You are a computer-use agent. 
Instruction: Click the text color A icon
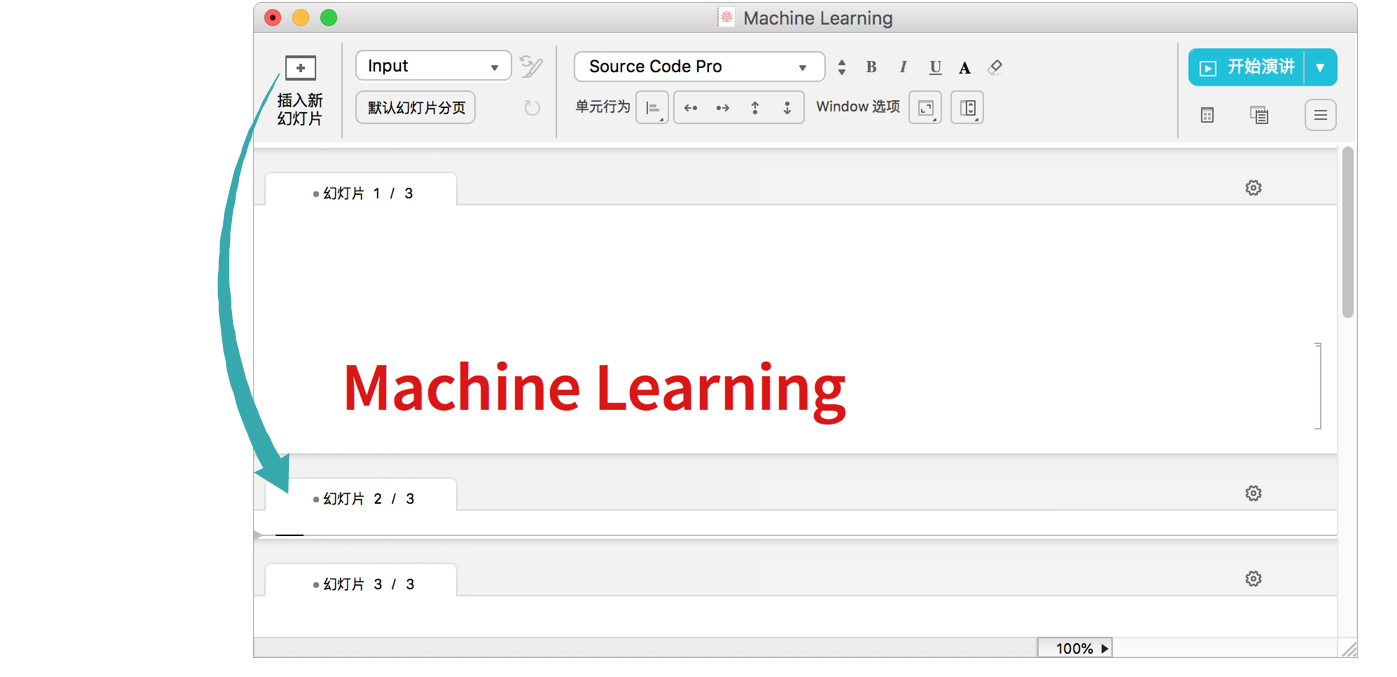click(965, 68)
